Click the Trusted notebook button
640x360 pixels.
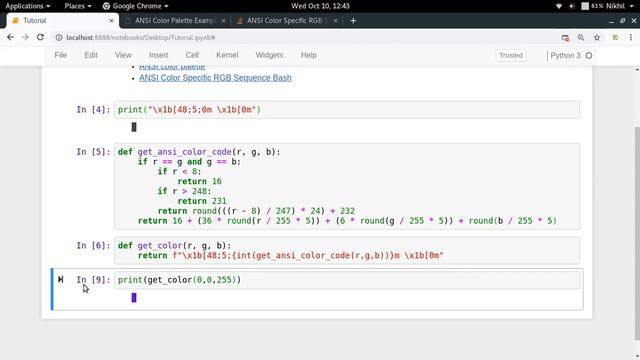(x=511, y=56)
